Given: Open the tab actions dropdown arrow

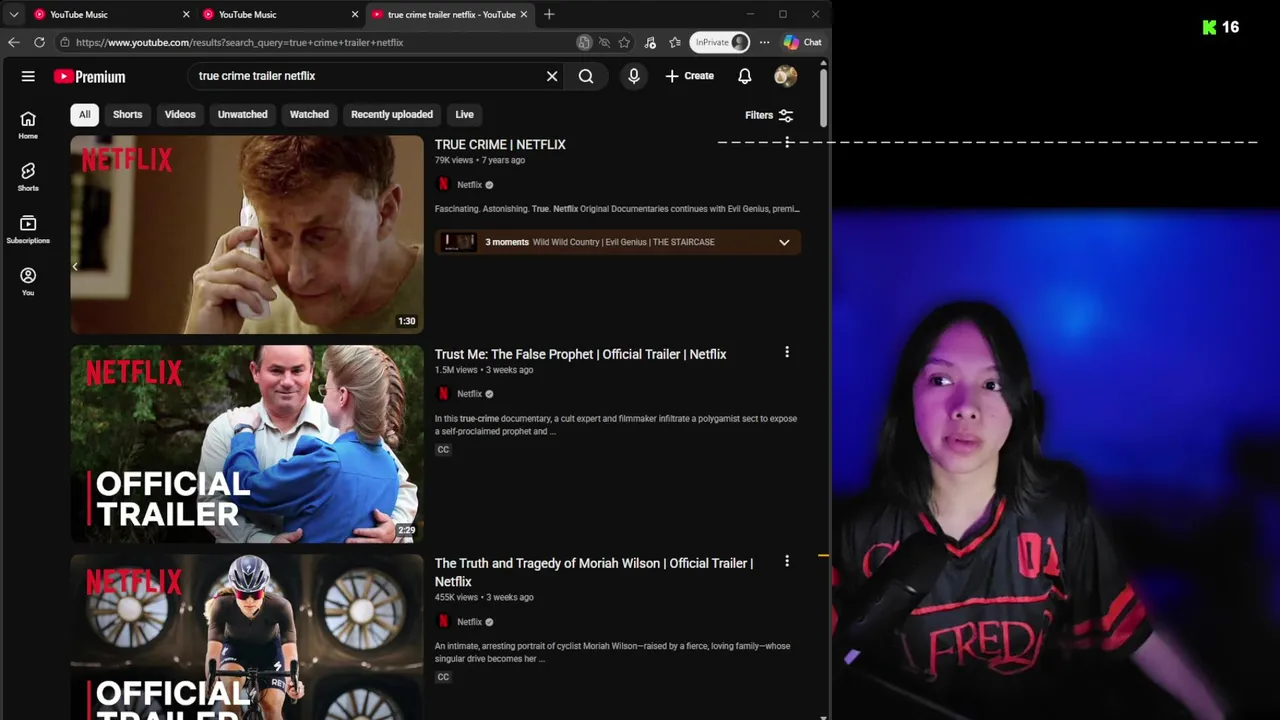Looking at the screenshot, I should (x=14, y=14).
